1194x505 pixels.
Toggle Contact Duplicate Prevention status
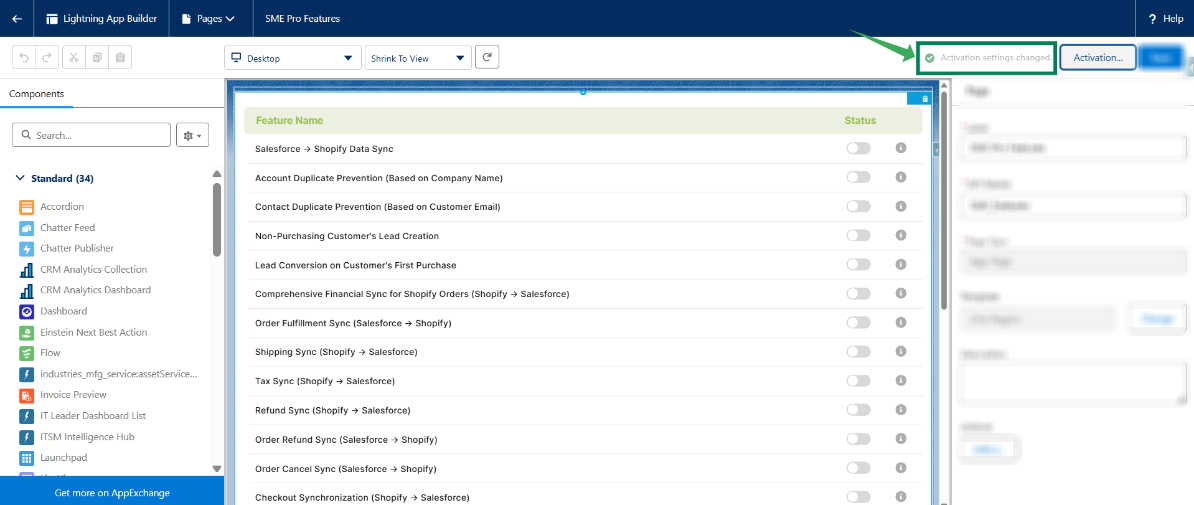click(858, 206)
